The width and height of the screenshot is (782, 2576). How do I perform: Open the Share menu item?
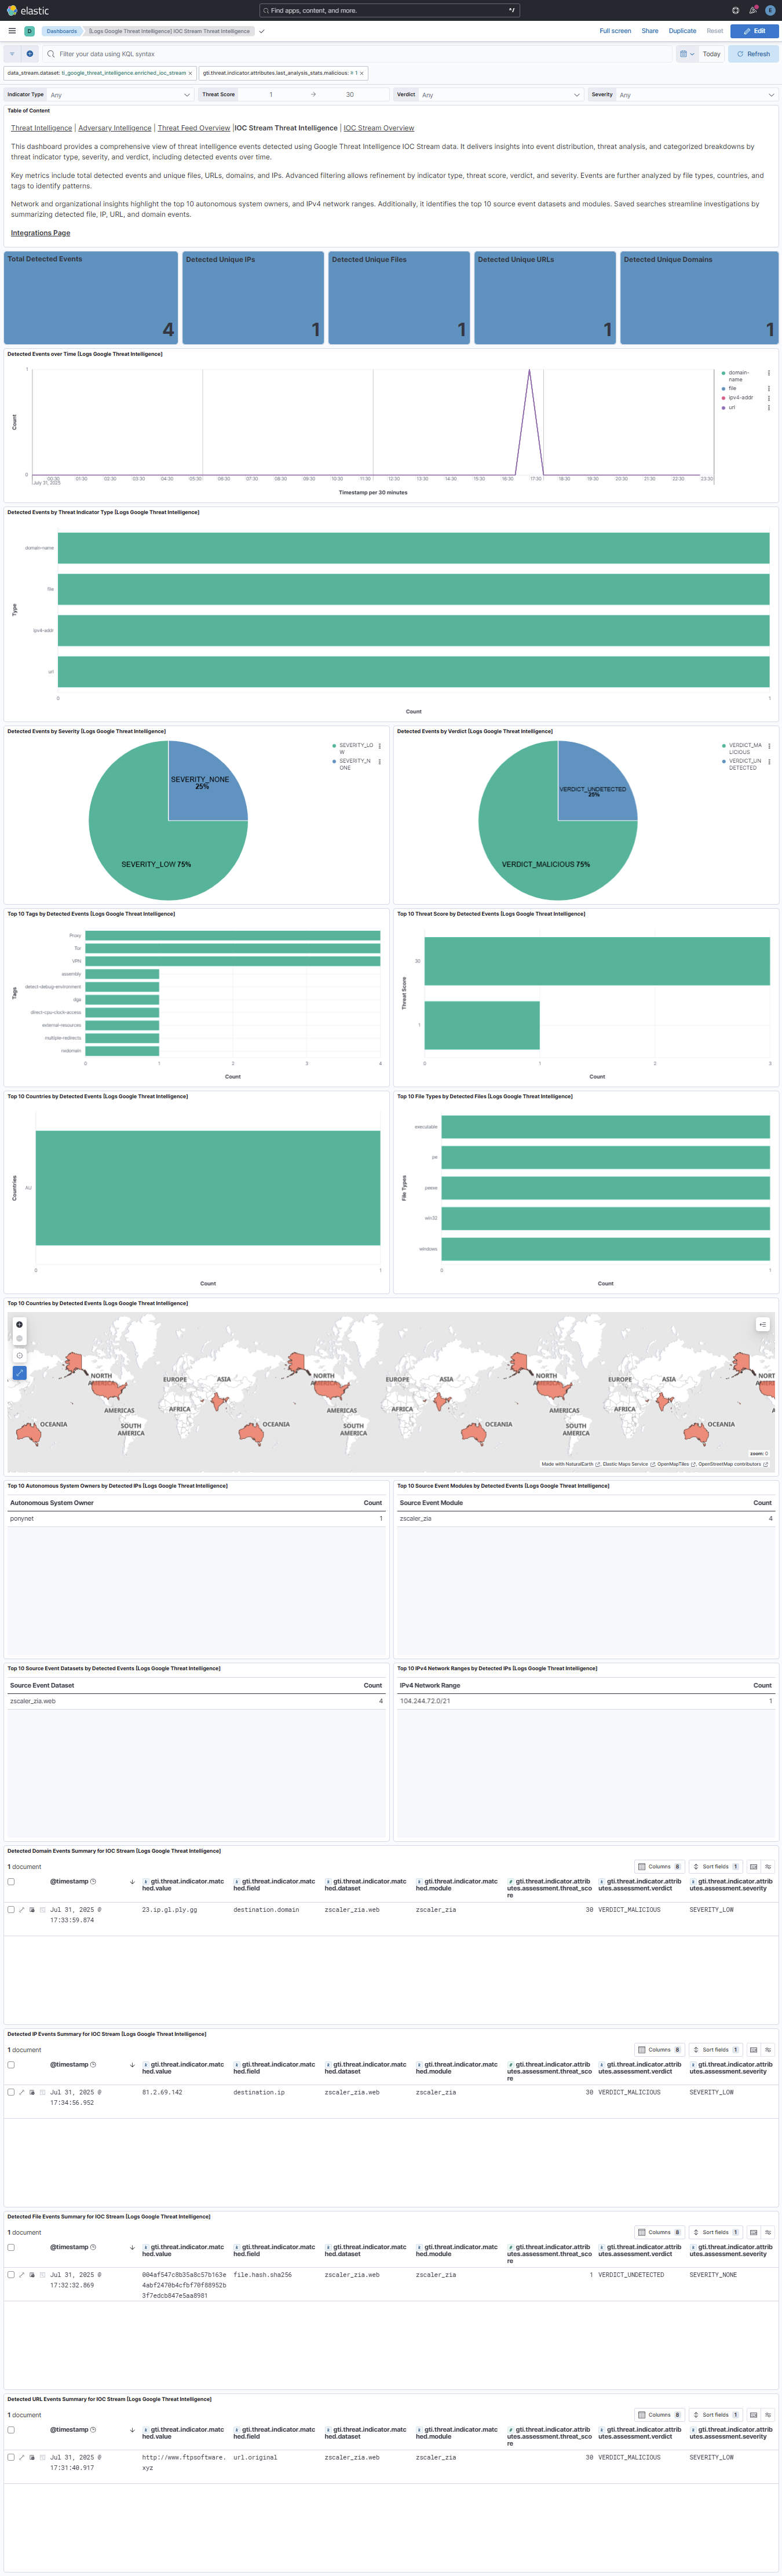tap(649, 31)
